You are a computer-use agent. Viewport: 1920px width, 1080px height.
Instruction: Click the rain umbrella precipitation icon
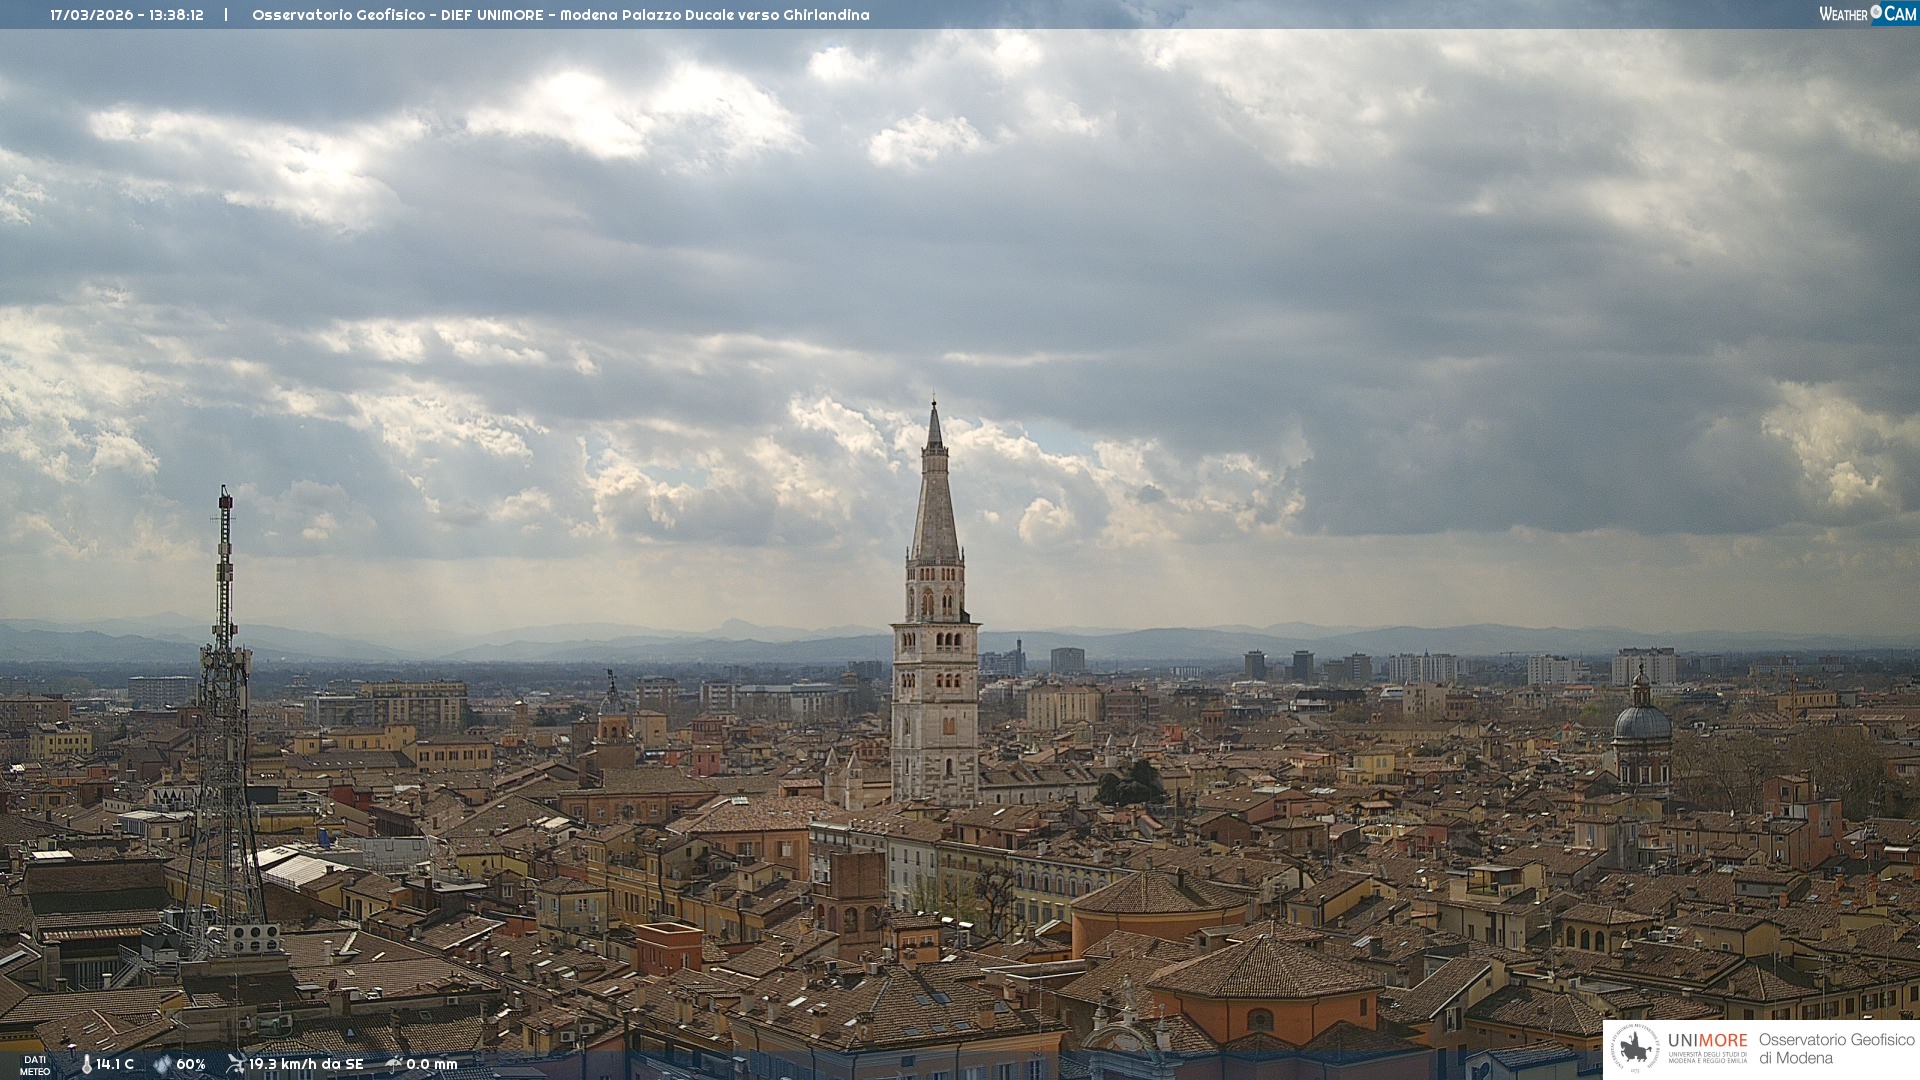(x=394, y=1064)
